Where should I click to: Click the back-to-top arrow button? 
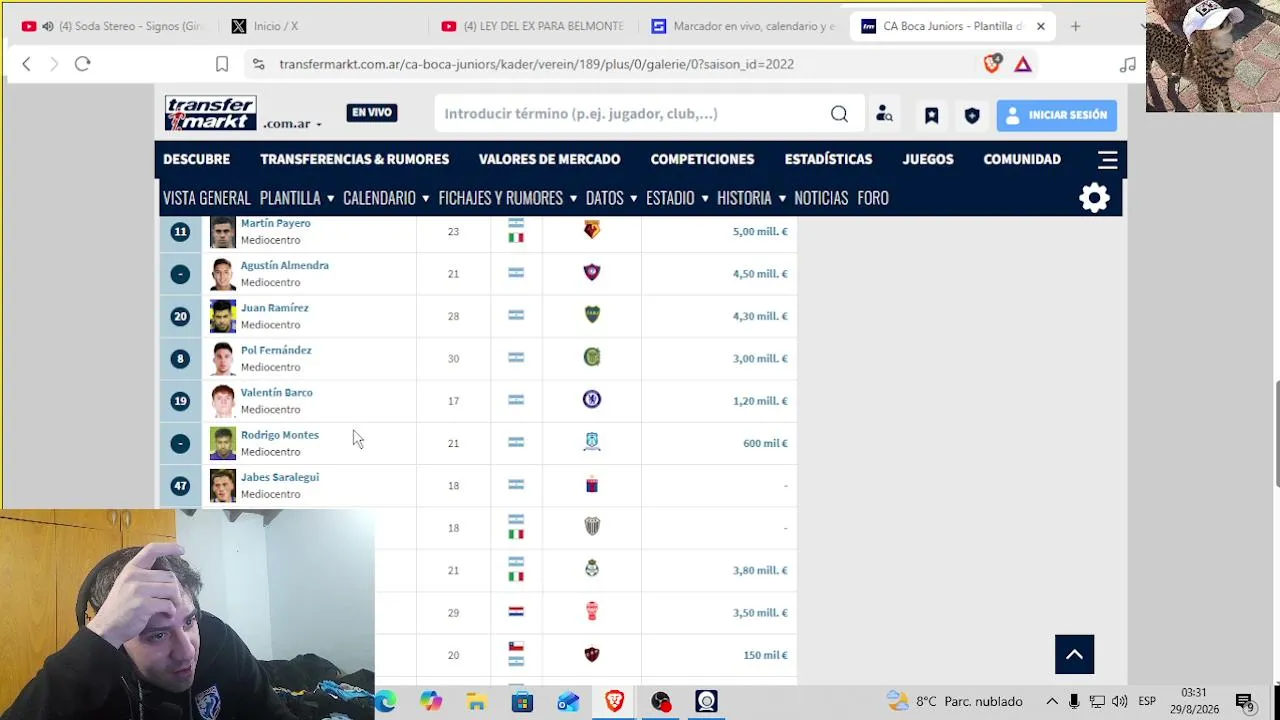[1074, 655]
